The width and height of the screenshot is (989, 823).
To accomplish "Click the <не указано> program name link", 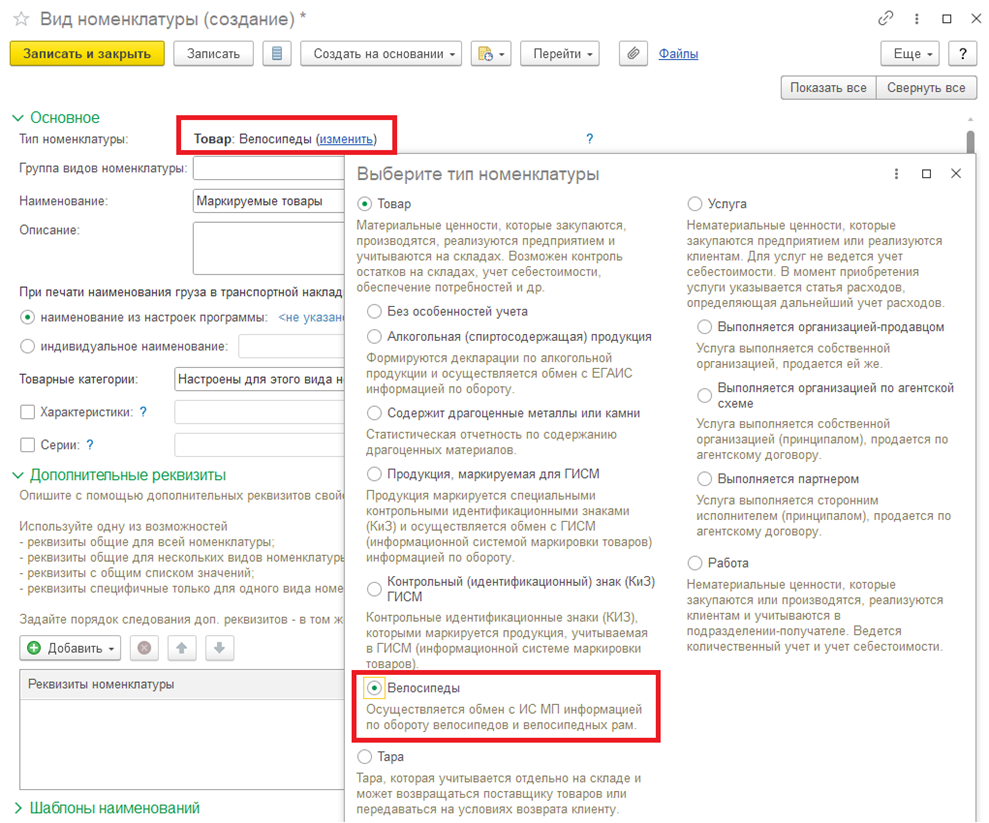I will click(312, 317).
